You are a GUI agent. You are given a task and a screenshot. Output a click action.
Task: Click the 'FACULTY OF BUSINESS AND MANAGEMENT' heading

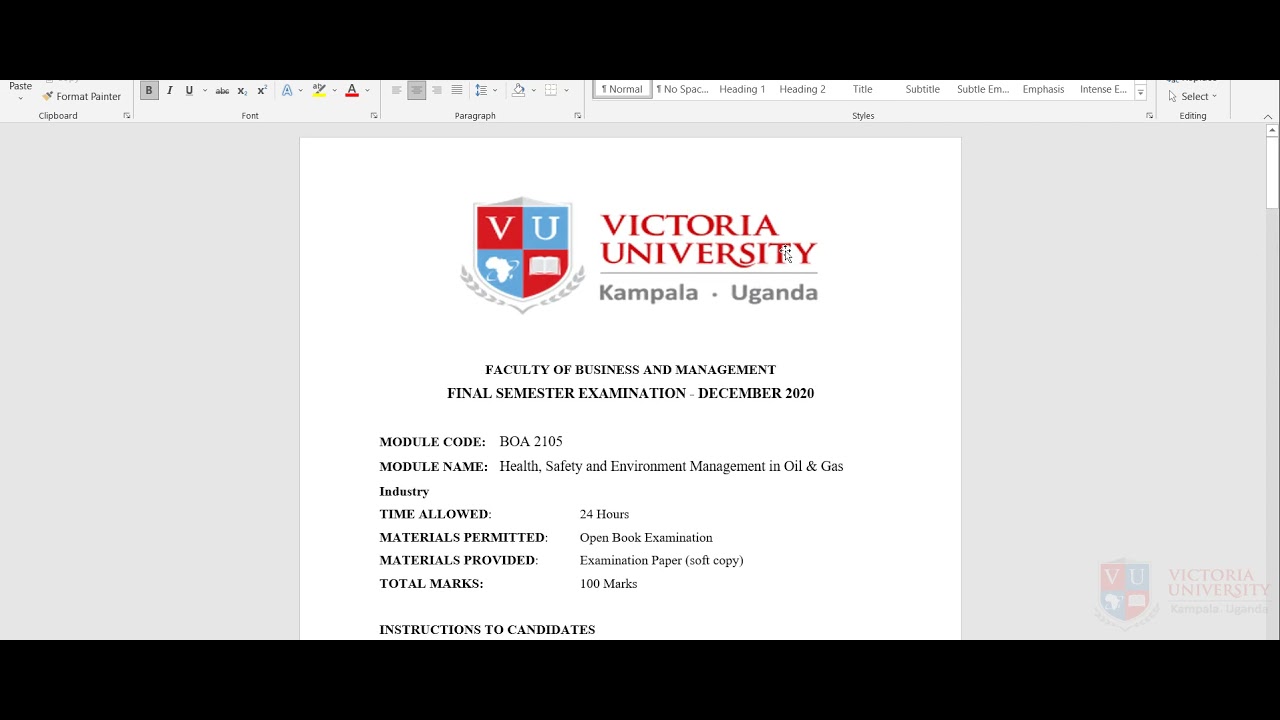pyautogui.click(x=630, y=370)
